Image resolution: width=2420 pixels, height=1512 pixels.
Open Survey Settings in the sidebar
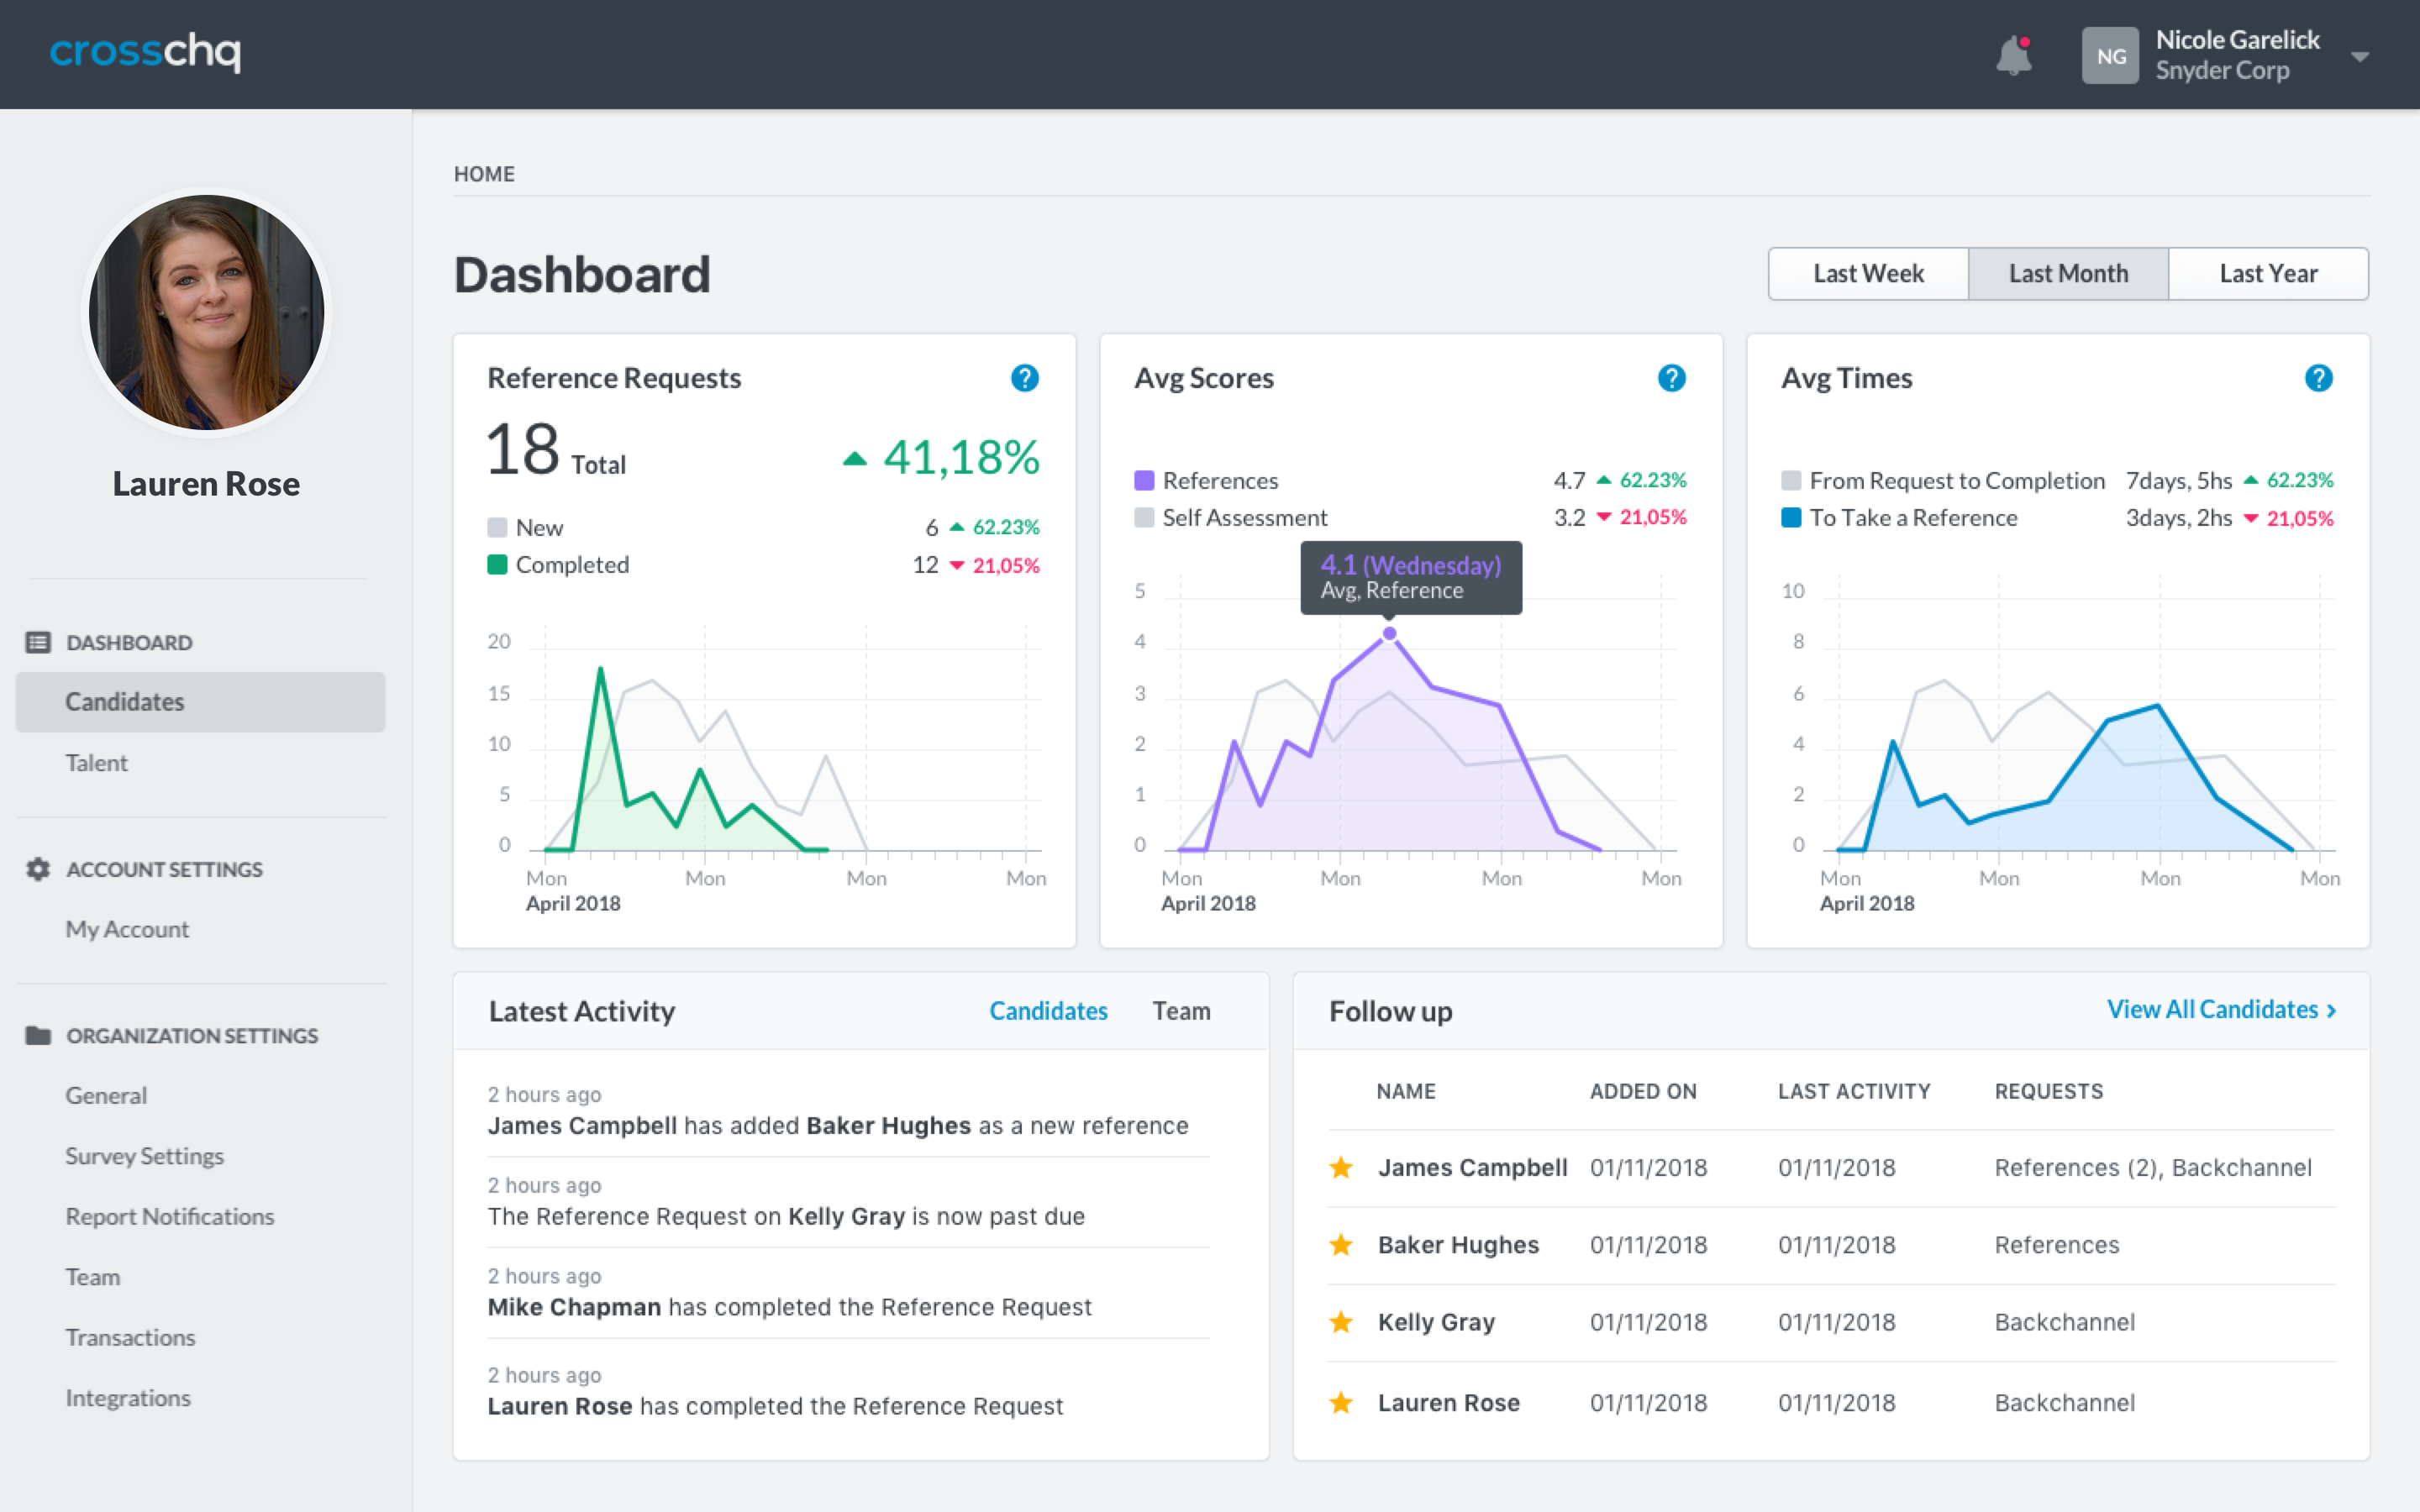(144, 1156)
